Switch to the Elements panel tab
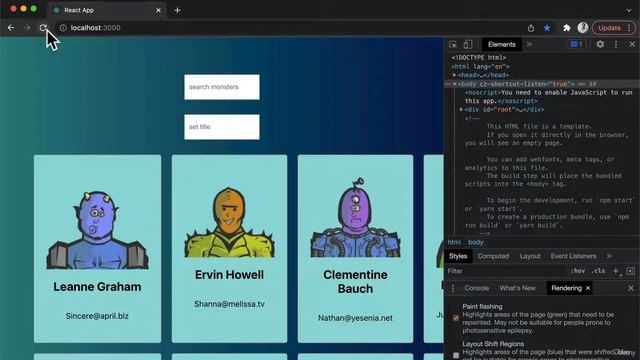Image resolution: width=640 pixels, height=360 pixels. [502, 44]
